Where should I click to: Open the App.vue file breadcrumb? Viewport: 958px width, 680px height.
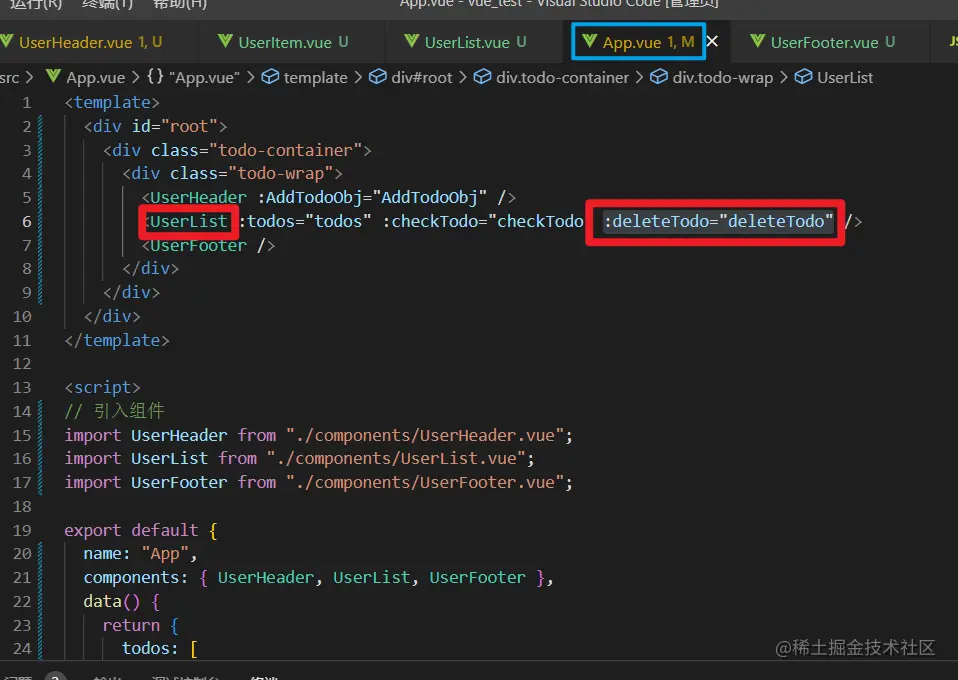point(95,78)
